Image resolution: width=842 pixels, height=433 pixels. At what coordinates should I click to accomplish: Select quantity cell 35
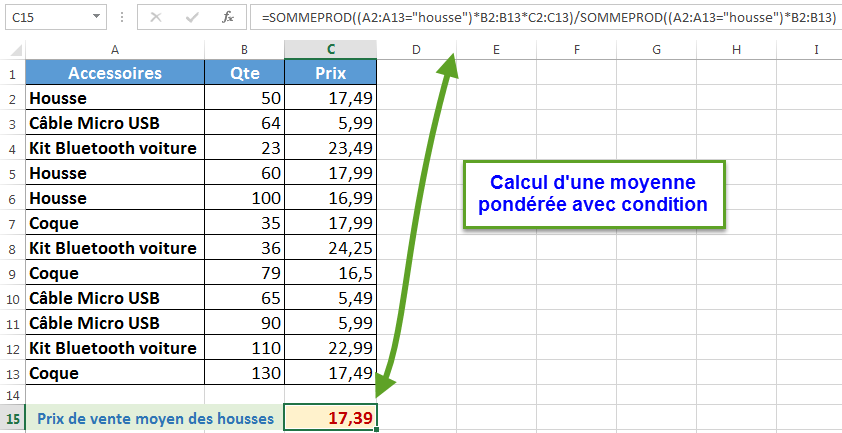click(x=244, y=223)
